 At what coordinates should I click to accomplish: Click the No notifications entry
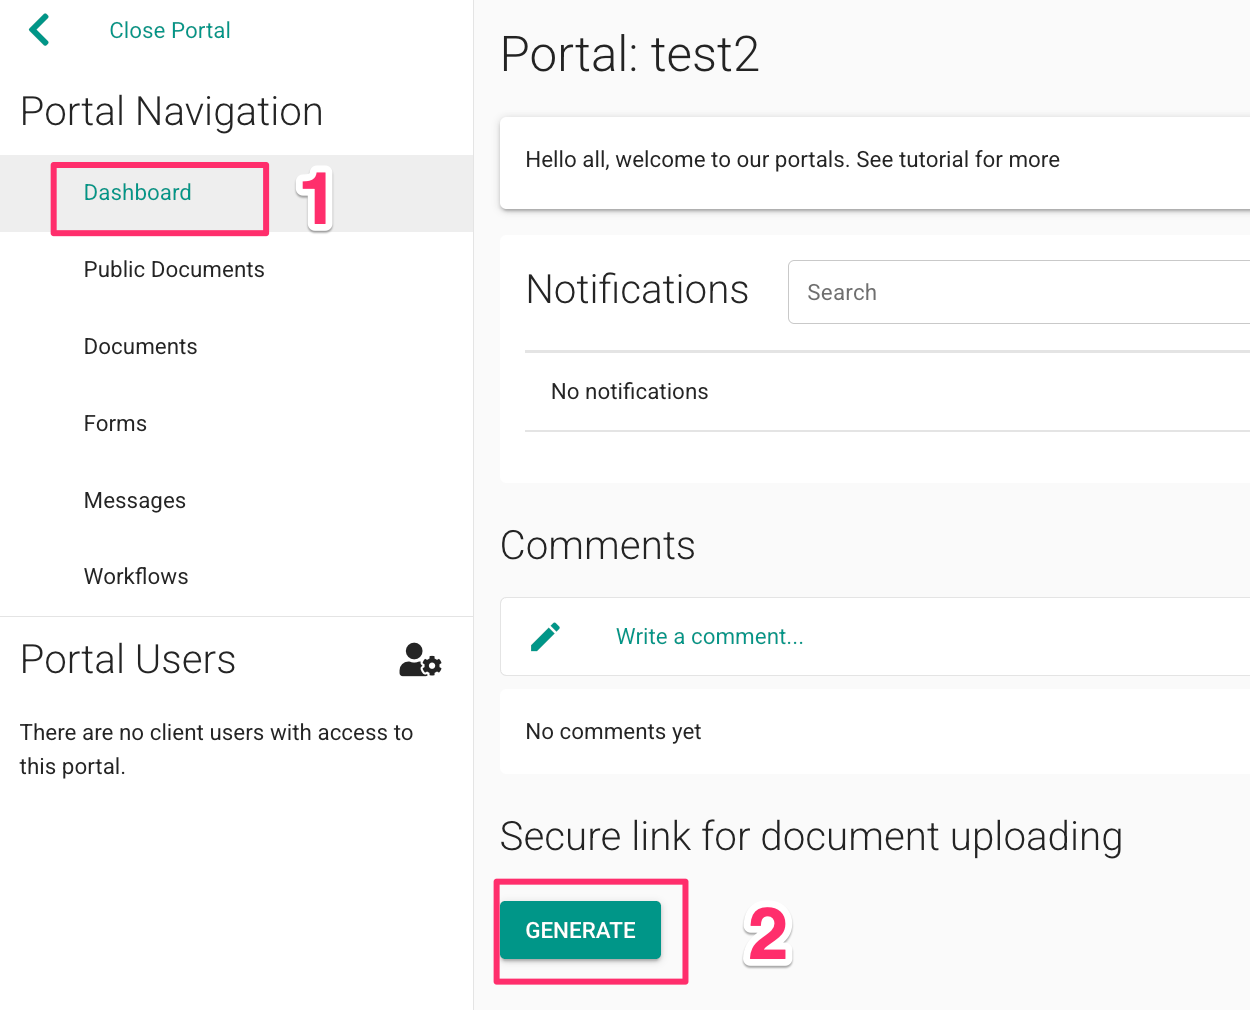coord(629,391)
